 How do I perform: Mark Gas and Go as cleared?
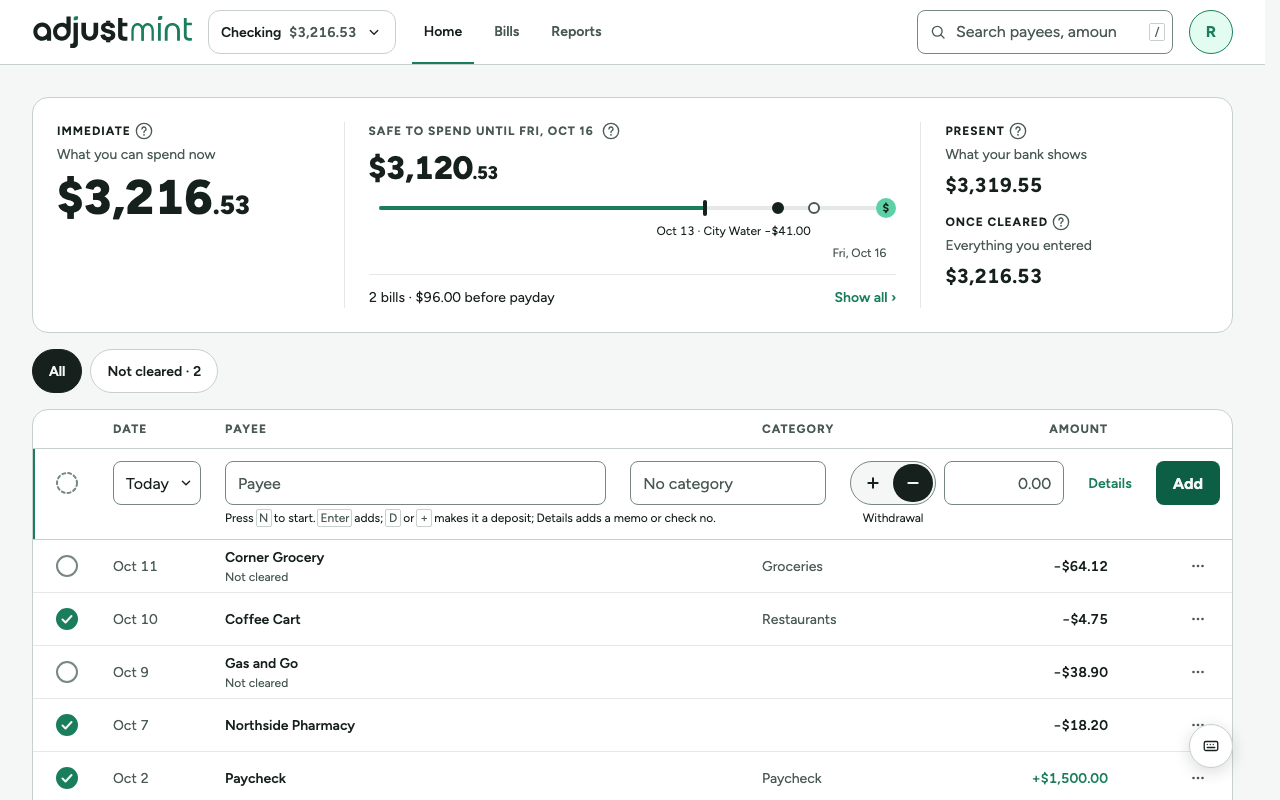(67, 672)
